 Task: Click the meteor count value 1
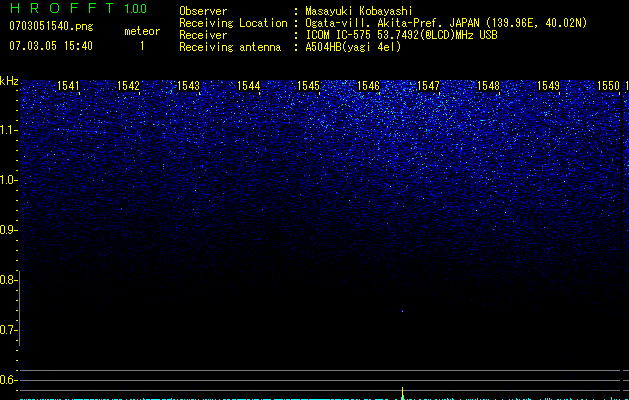142,46
